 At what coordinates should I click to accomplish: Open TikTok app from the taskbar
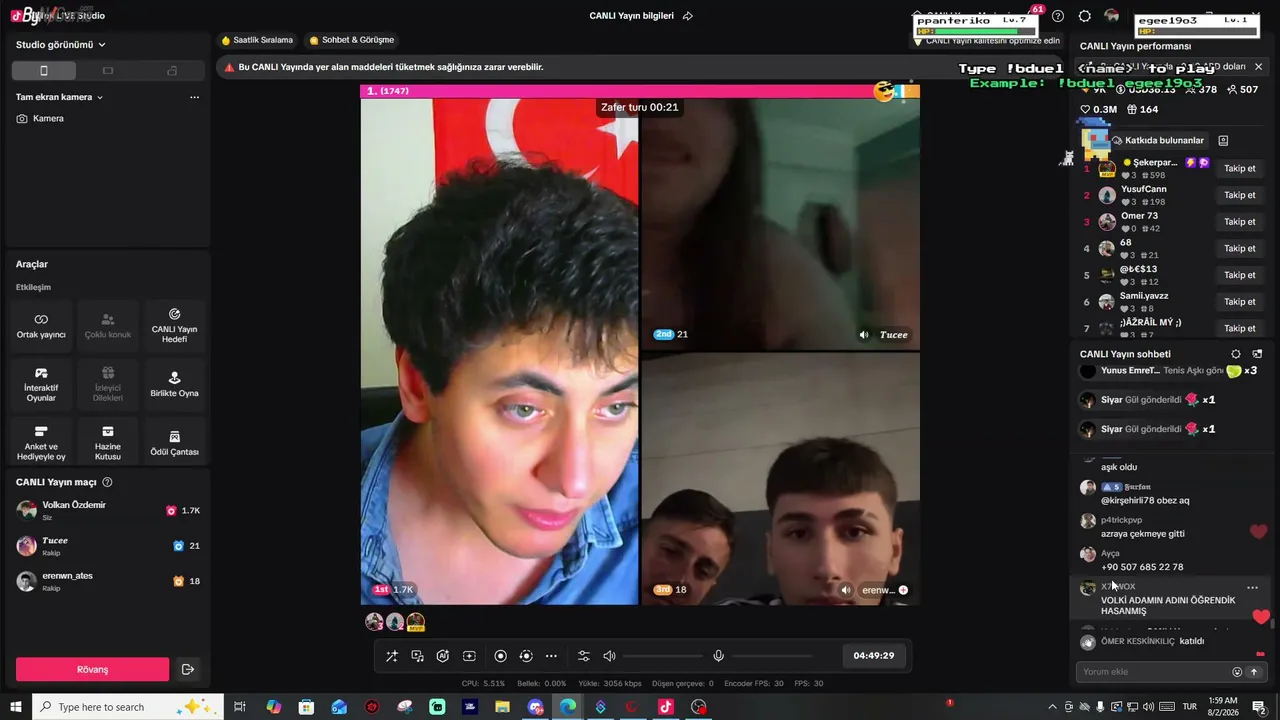coord(666,707)
